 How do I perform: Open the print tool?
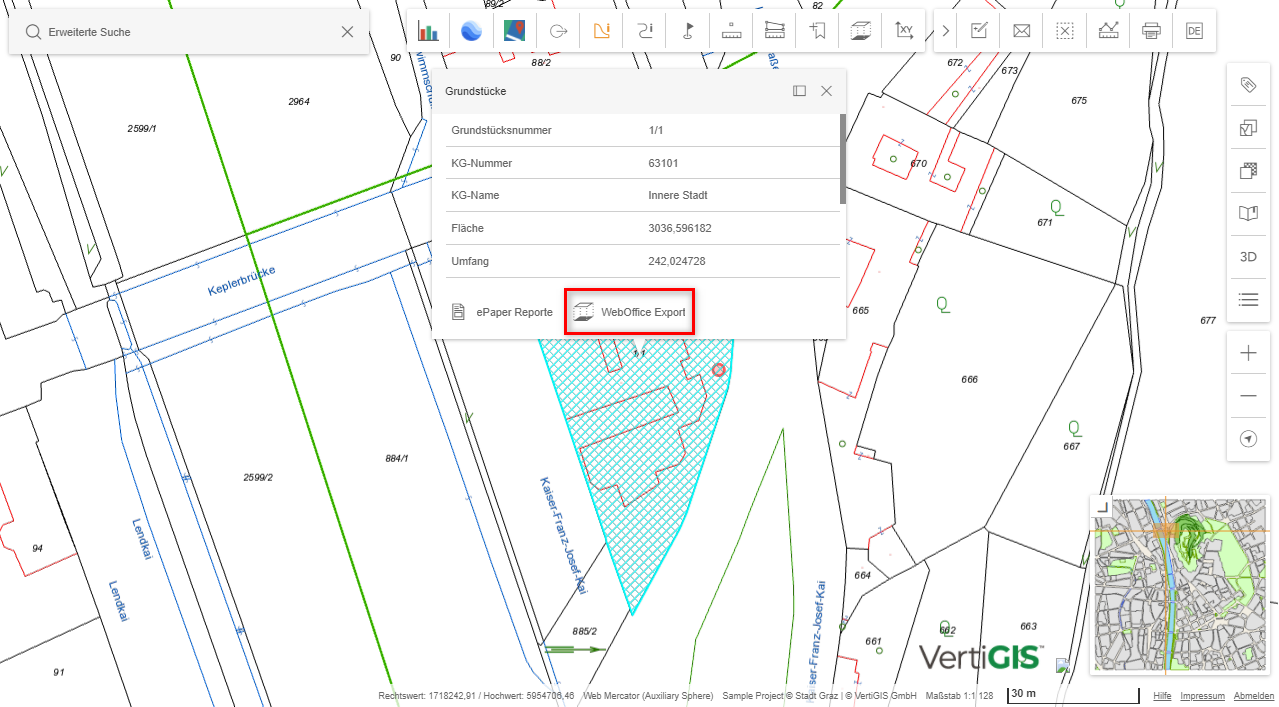pos(1150,30)
